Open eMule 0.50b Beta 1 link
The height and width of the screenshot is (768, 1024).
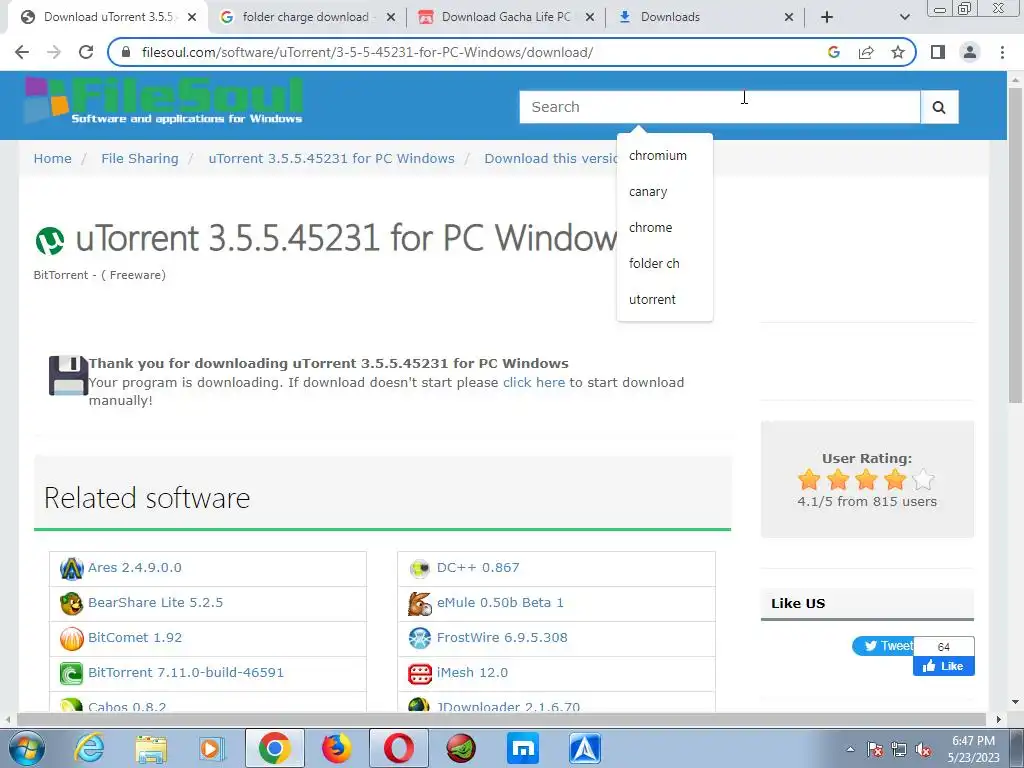point(500,603)
